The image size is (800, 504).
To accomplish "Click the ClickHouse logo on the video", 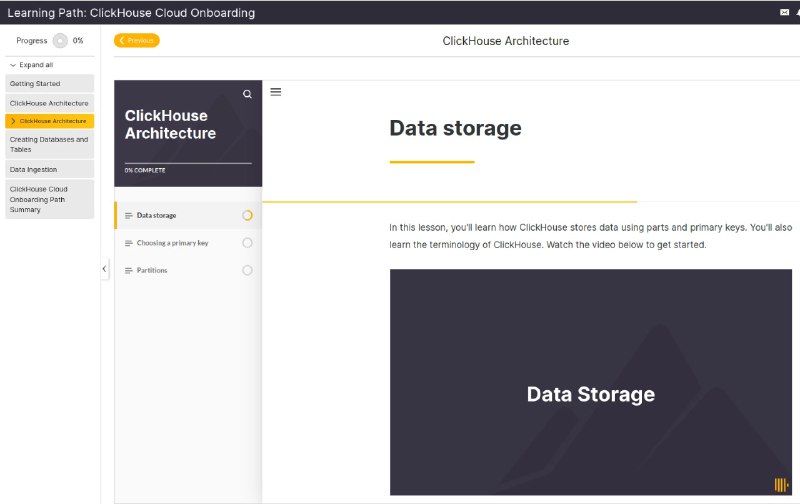I will point(781,485).
